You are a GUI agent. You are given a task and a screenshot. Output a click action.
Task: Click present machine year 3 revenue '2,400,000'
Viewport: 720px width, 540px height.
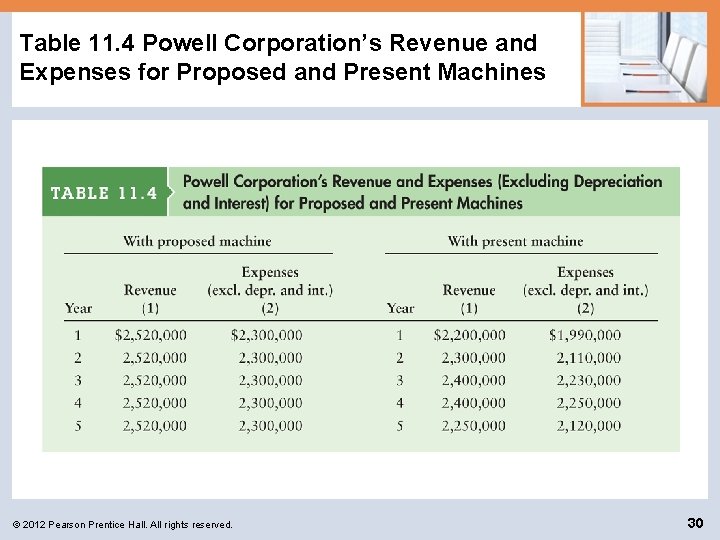(473, 380)
